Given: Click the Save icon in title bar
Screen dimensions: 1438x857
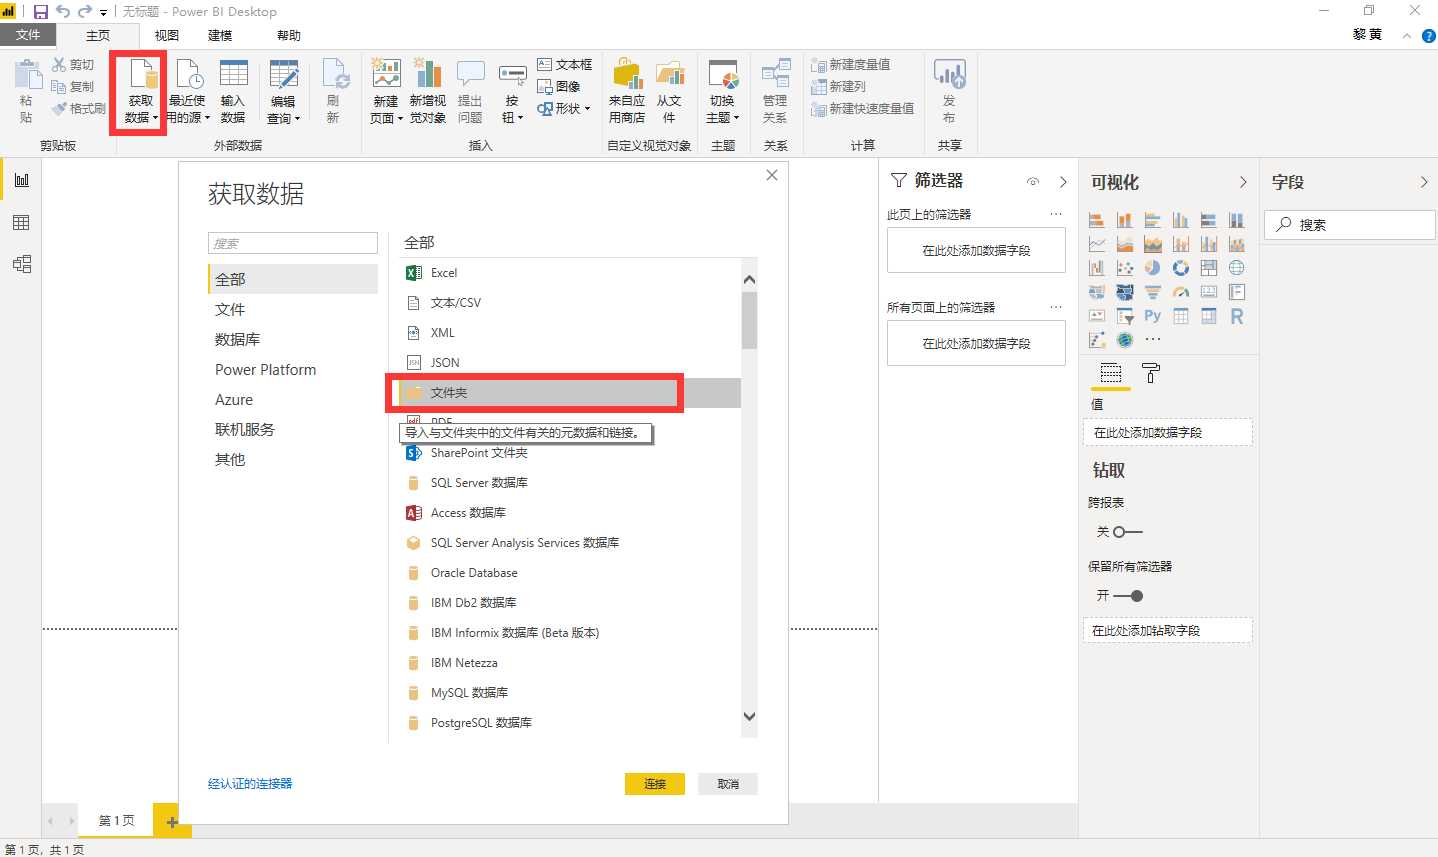Looking at the screenshot, I should click(x=41, y=11).
